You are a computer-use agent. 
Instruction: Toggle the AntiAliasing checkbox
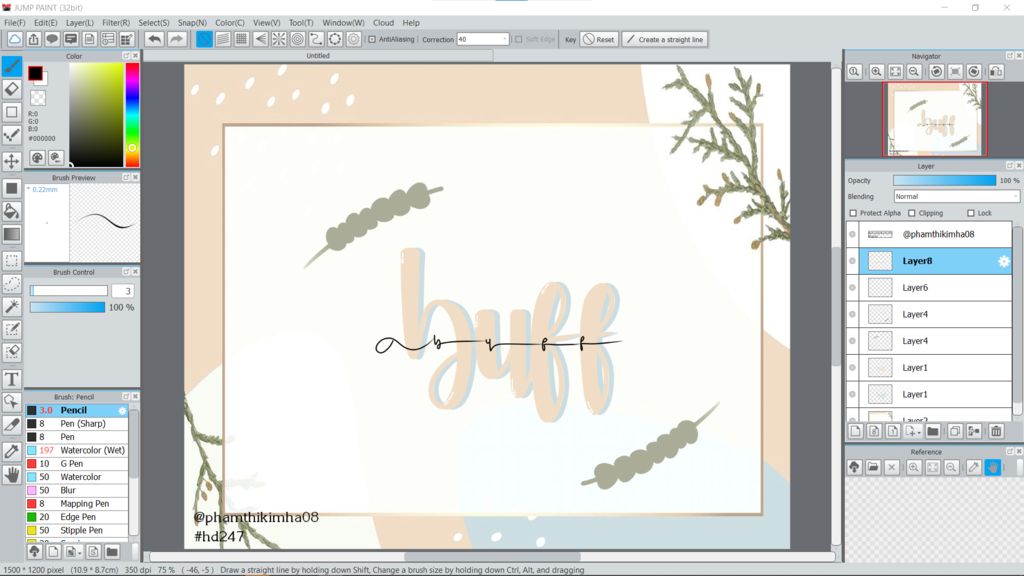[x=372, y=39]
